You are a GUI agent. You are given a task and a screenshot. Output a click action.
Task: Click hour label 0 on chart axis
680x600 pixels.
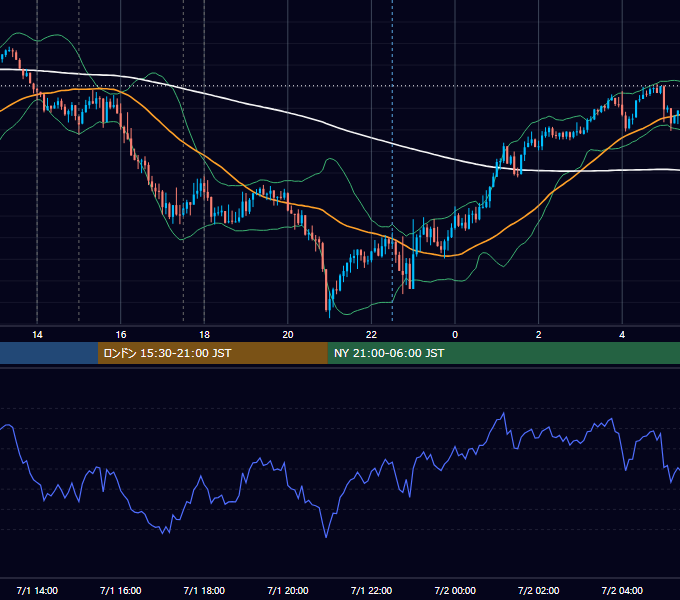pyautogui.click(x=455, y=335)
